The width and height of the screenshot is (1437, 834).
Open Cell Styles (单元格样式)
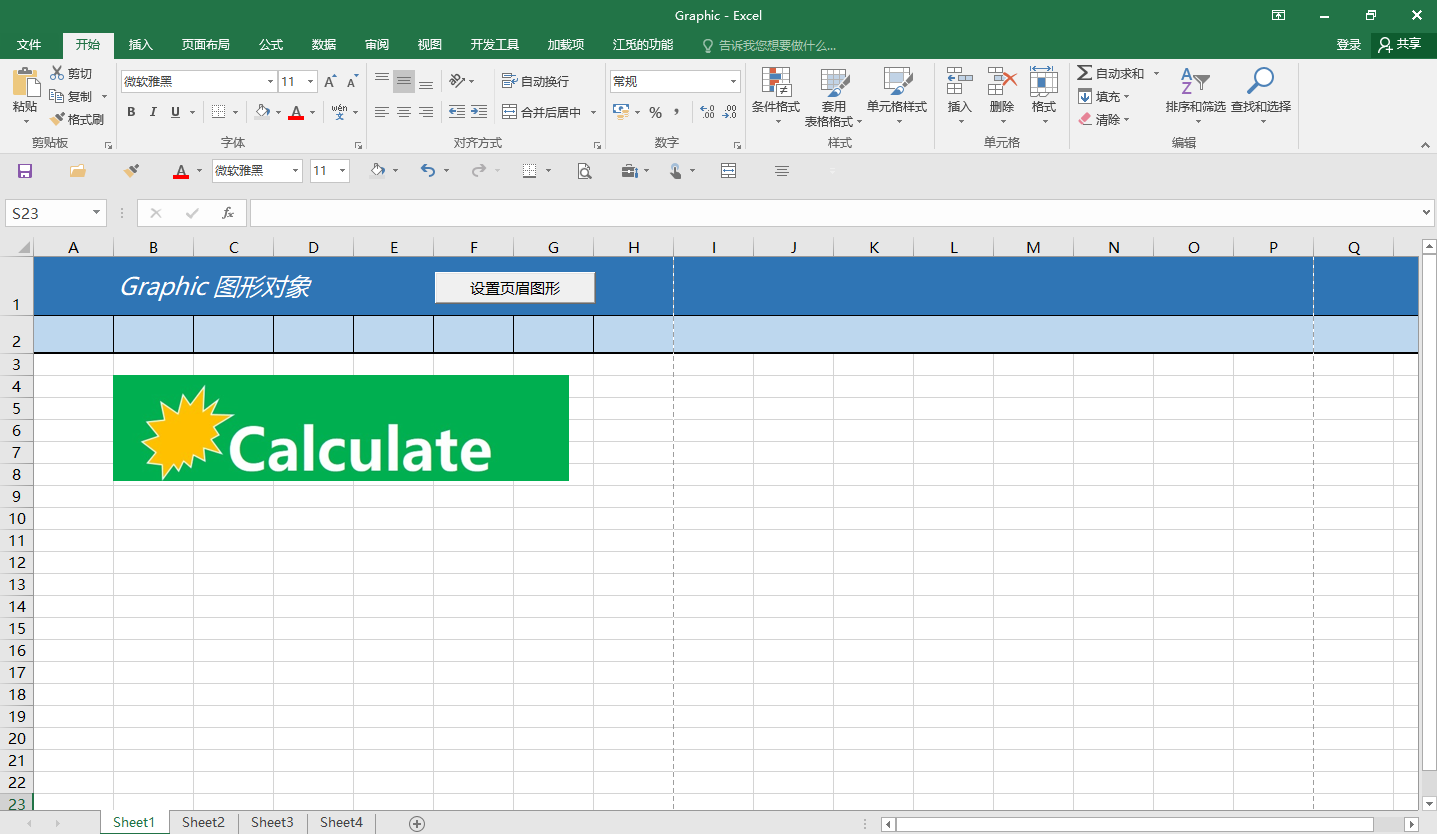(x=897, y=96)
